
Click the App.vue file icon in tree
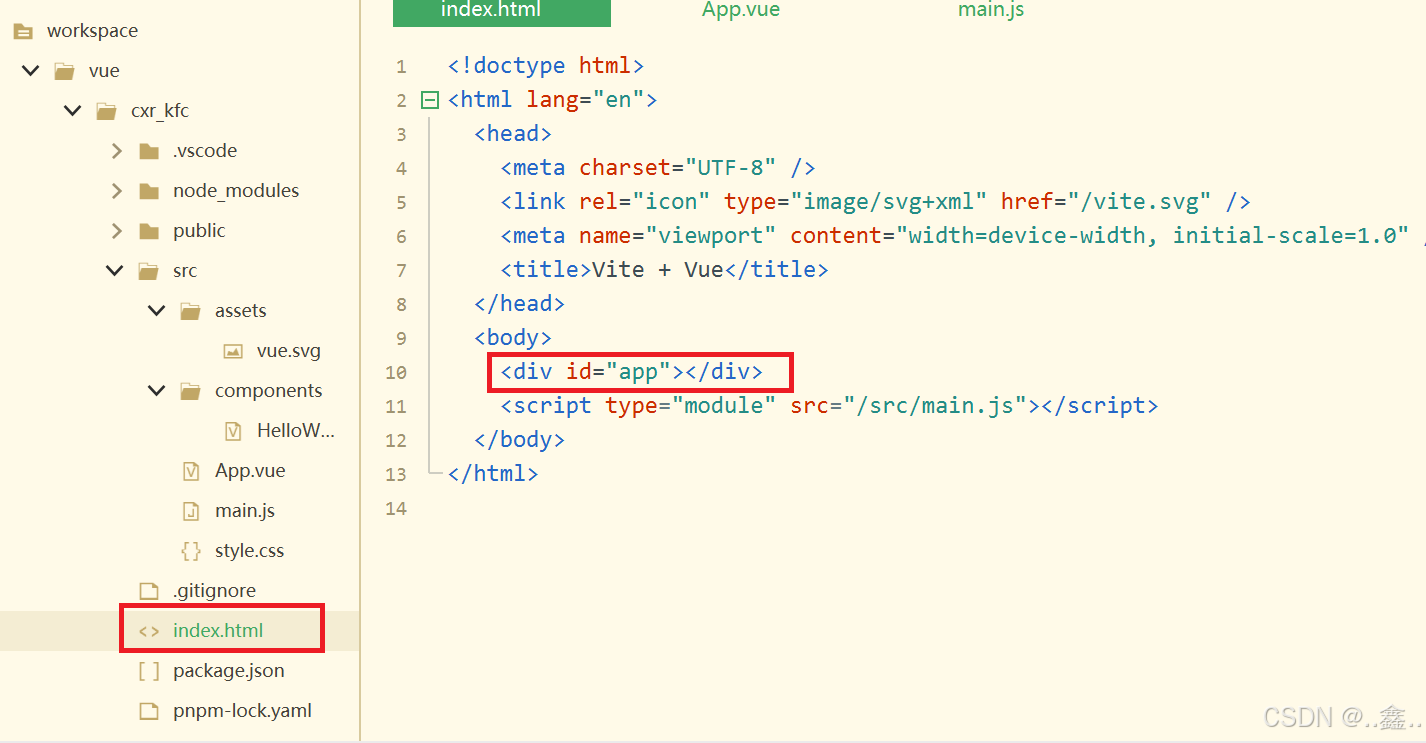tap(191, 471)
